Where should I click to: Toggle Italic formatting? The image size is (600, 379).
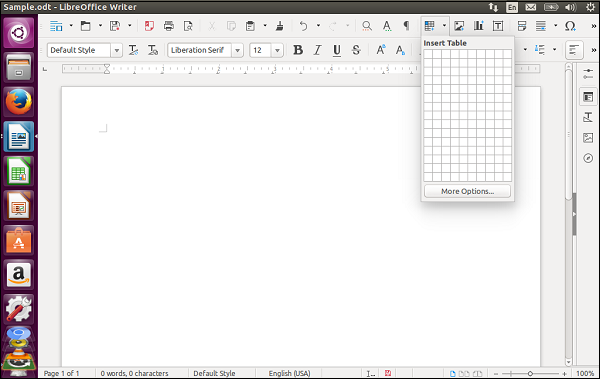point(317,50)
